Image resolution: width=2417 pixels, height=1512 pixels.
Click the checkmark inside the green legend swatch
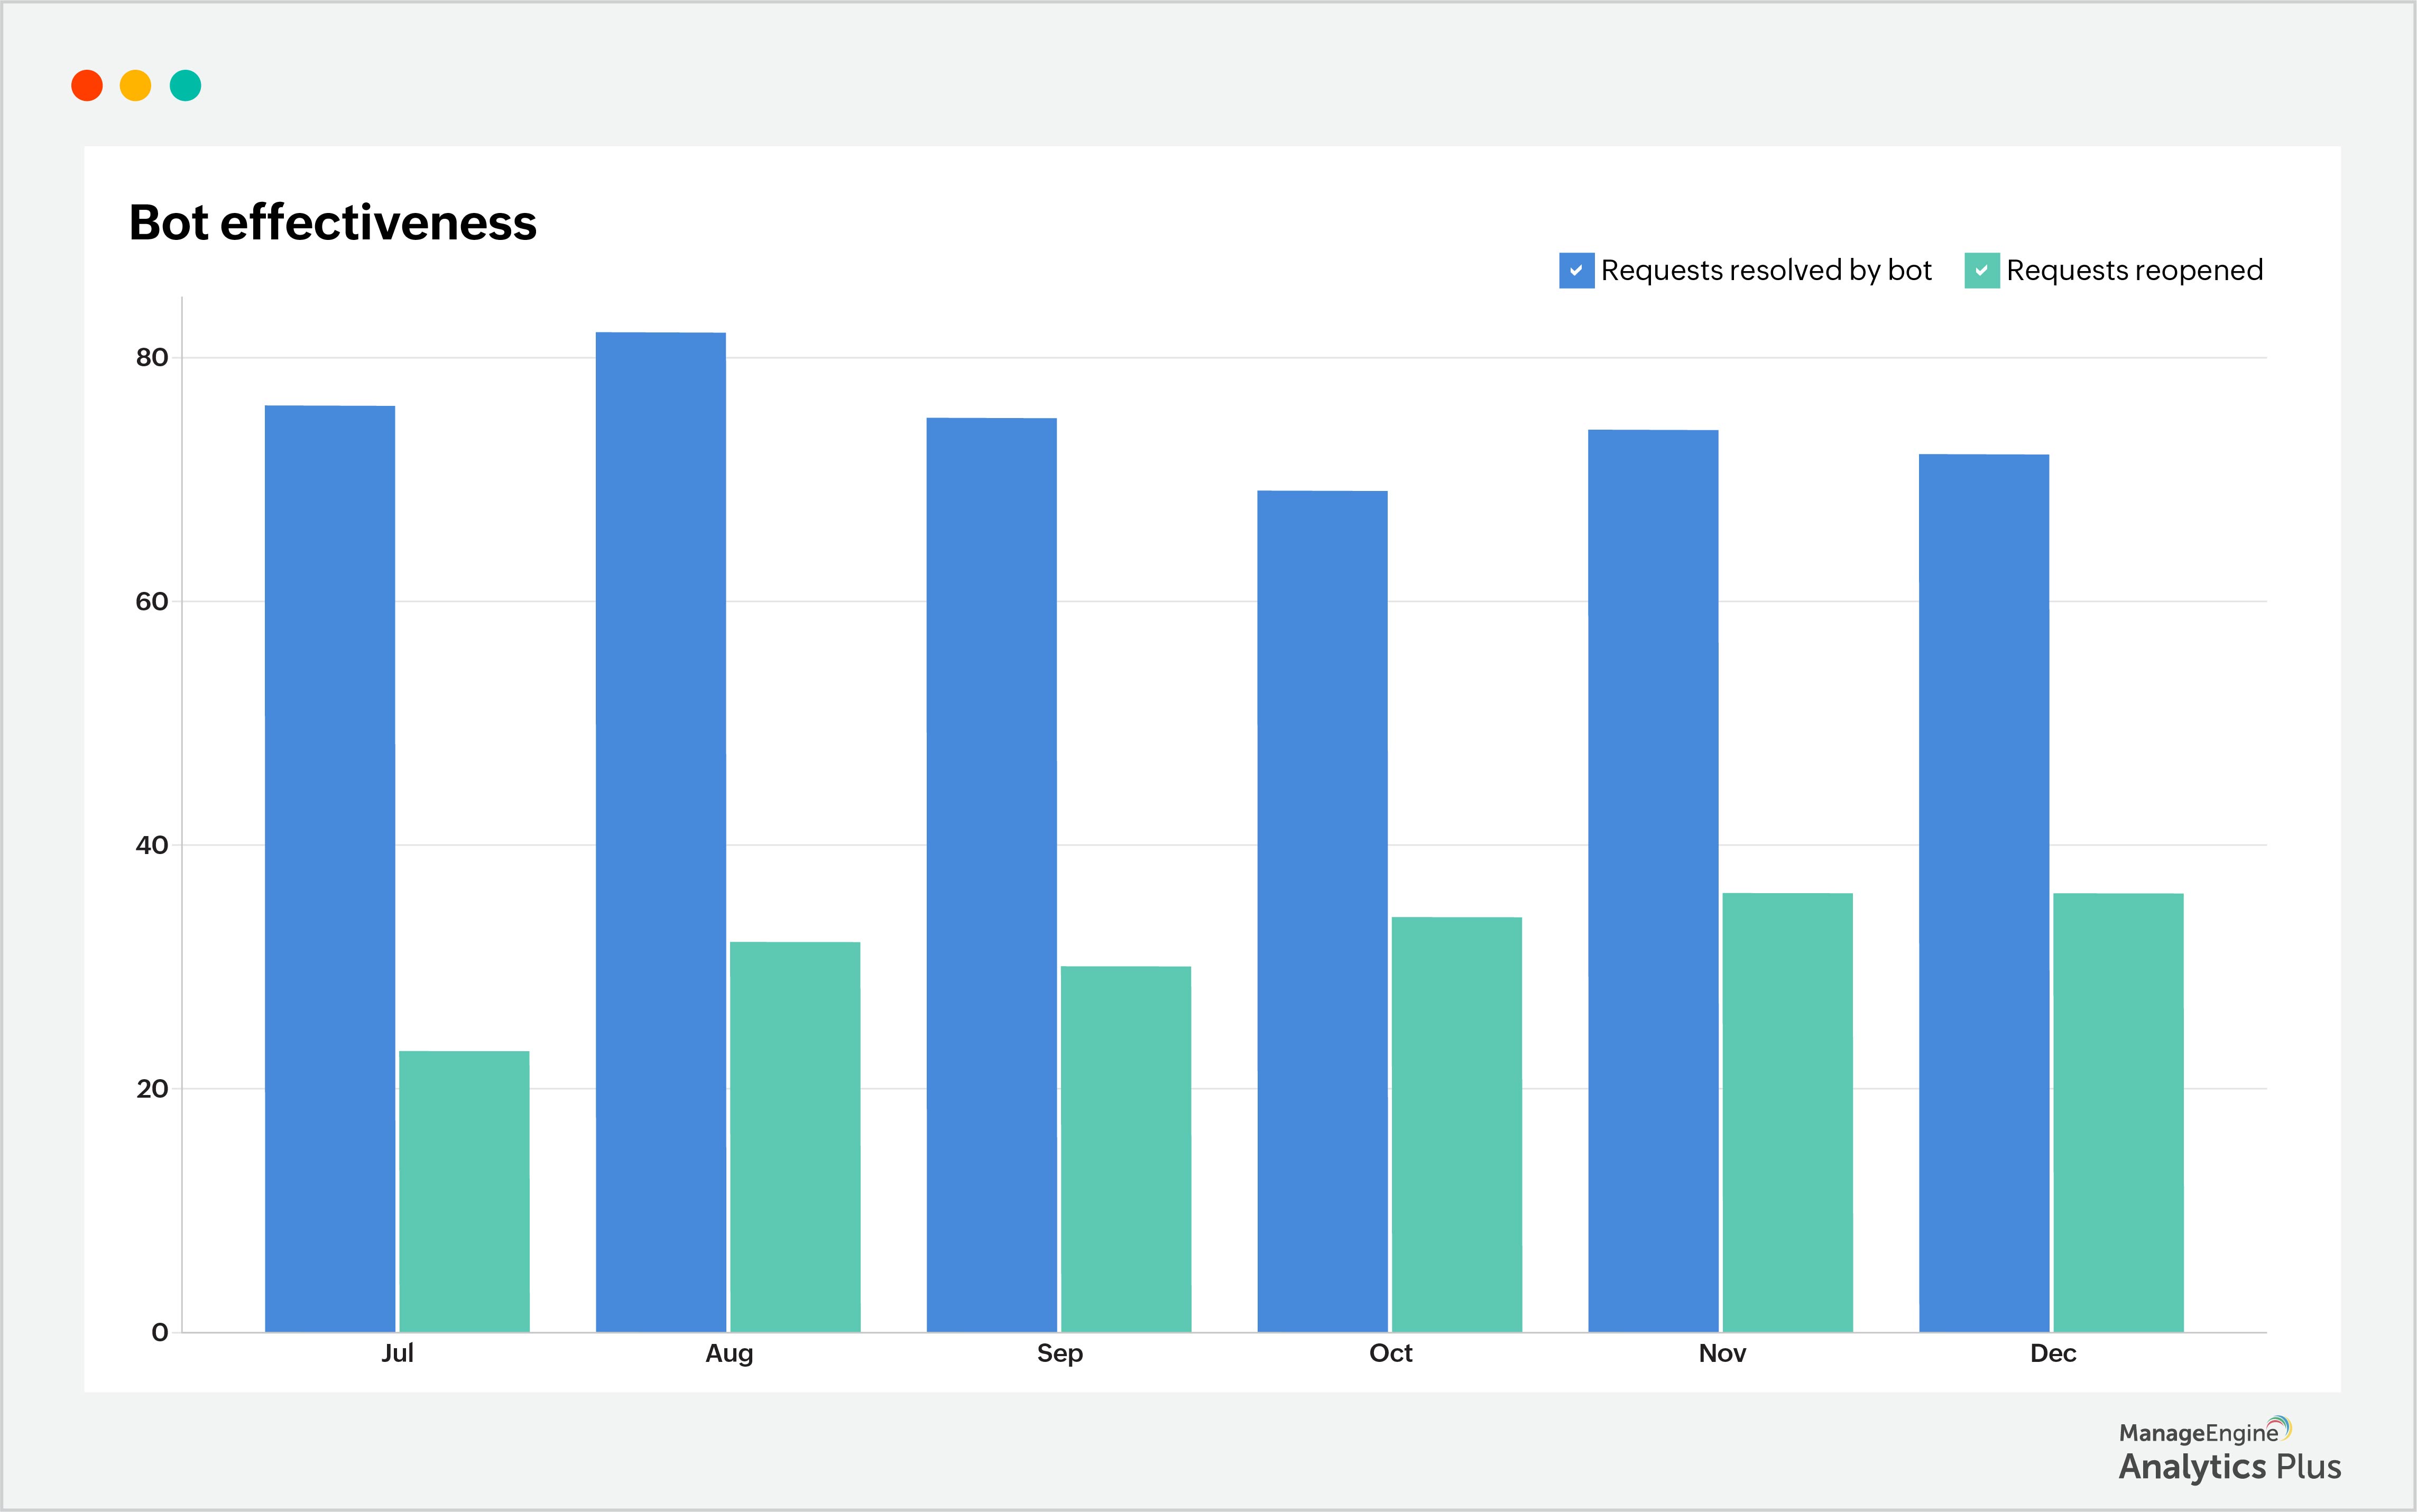click(1983, 270)
